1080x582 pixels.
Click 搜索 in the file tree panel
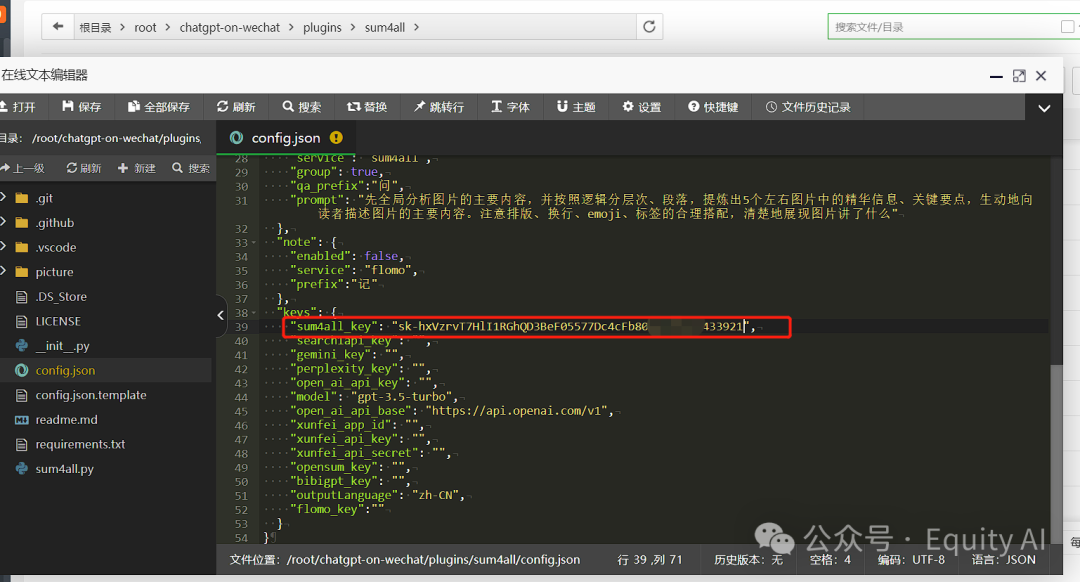click(x=191, y=168)
